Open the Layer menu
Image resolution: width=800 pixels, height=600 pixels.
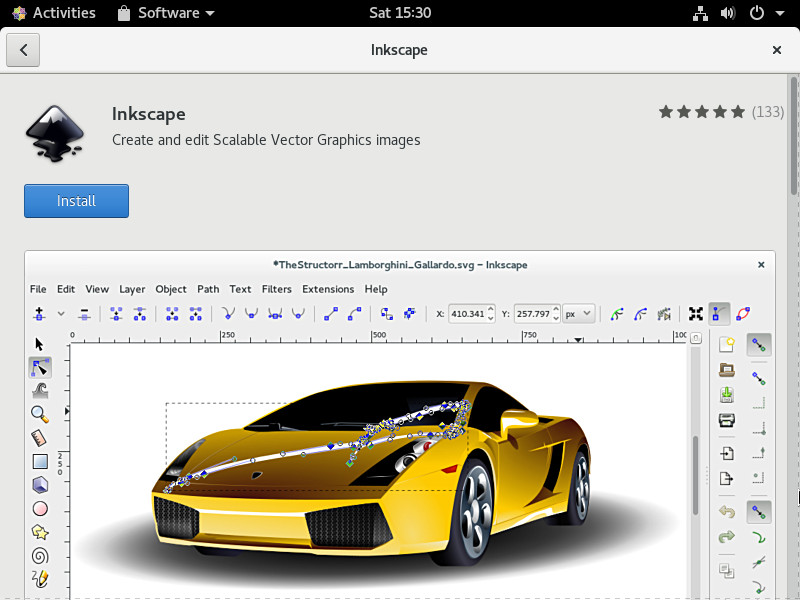[132, 289]
